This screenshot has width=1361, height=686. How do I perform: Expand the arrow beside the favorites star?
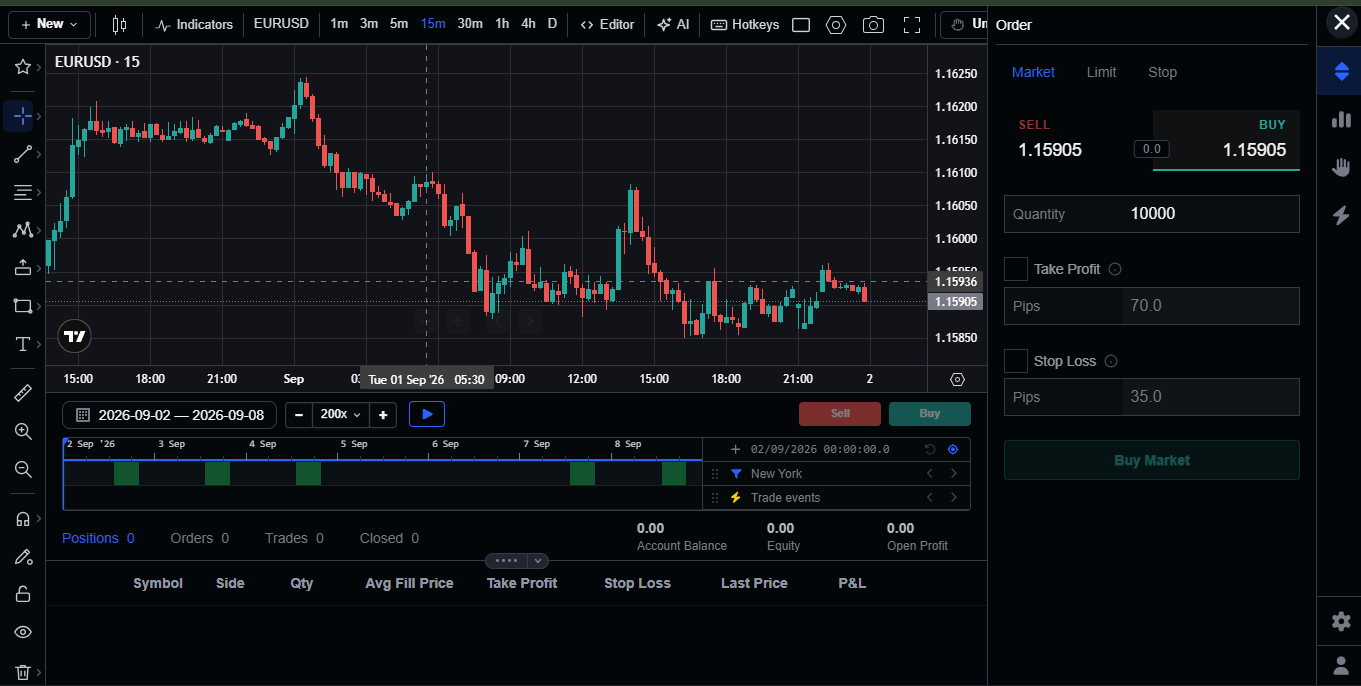tap(39, 67)
